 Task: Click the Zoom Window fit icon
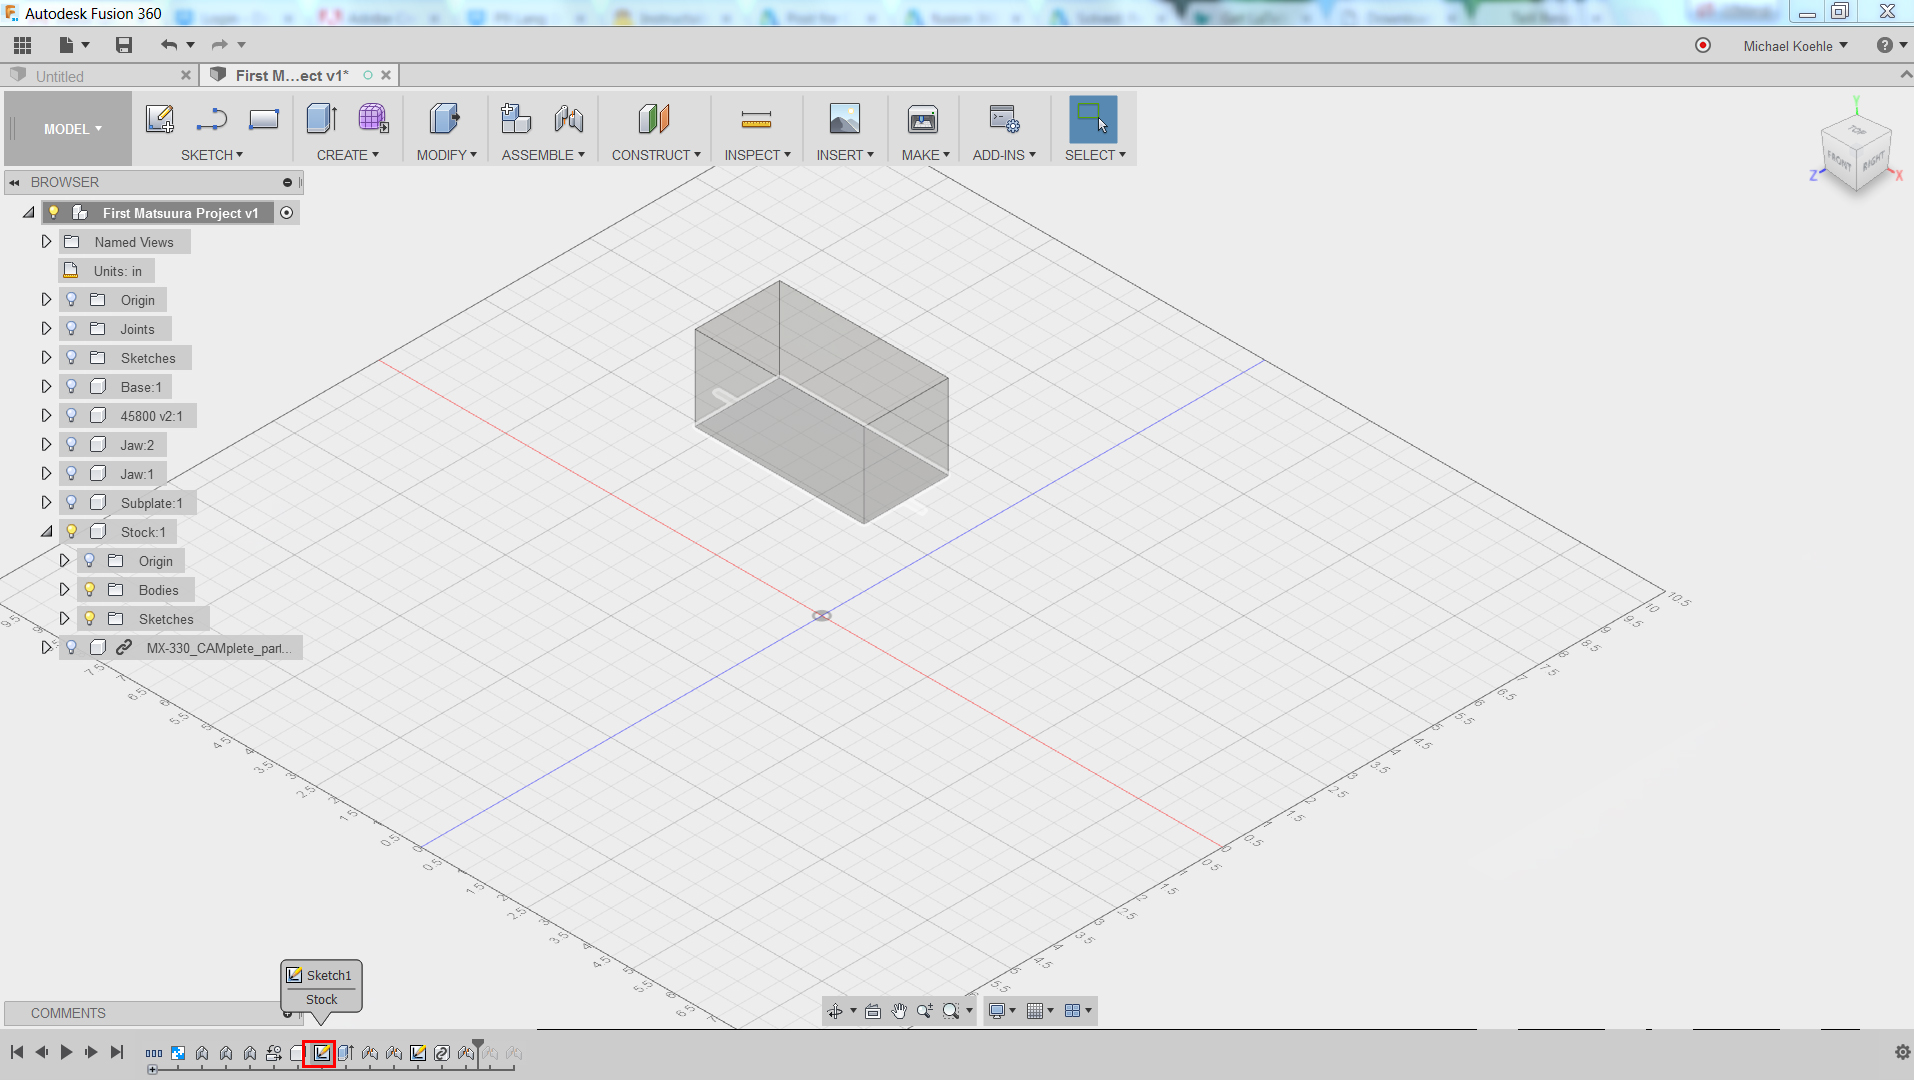[951, 1011]
